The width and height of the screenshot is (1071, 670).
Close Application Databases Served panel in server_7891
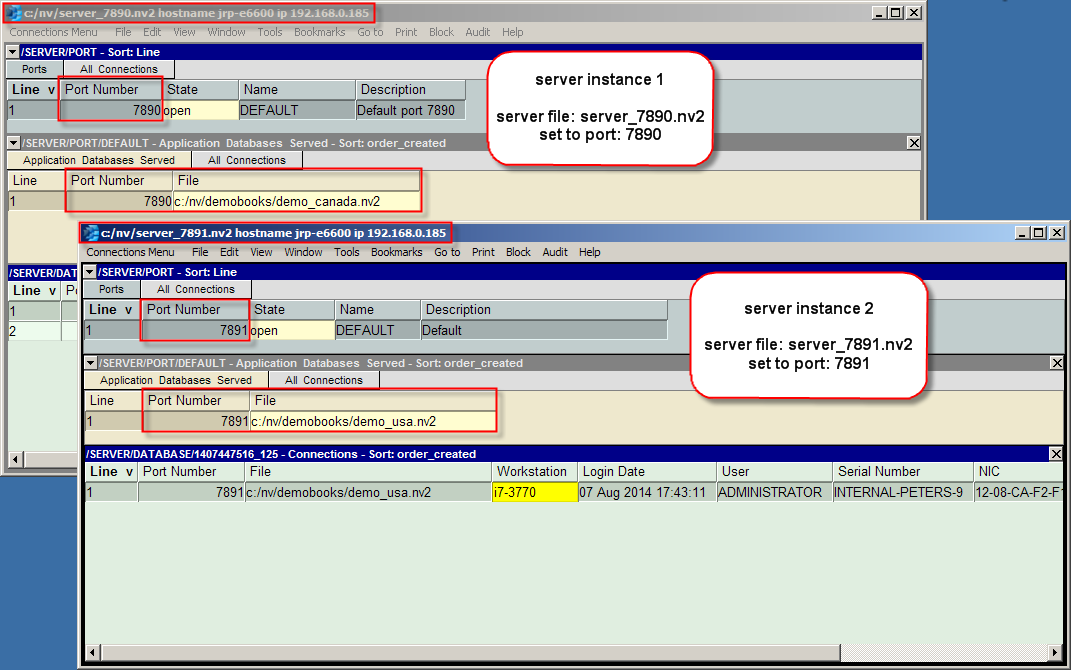click(1055, 363)
